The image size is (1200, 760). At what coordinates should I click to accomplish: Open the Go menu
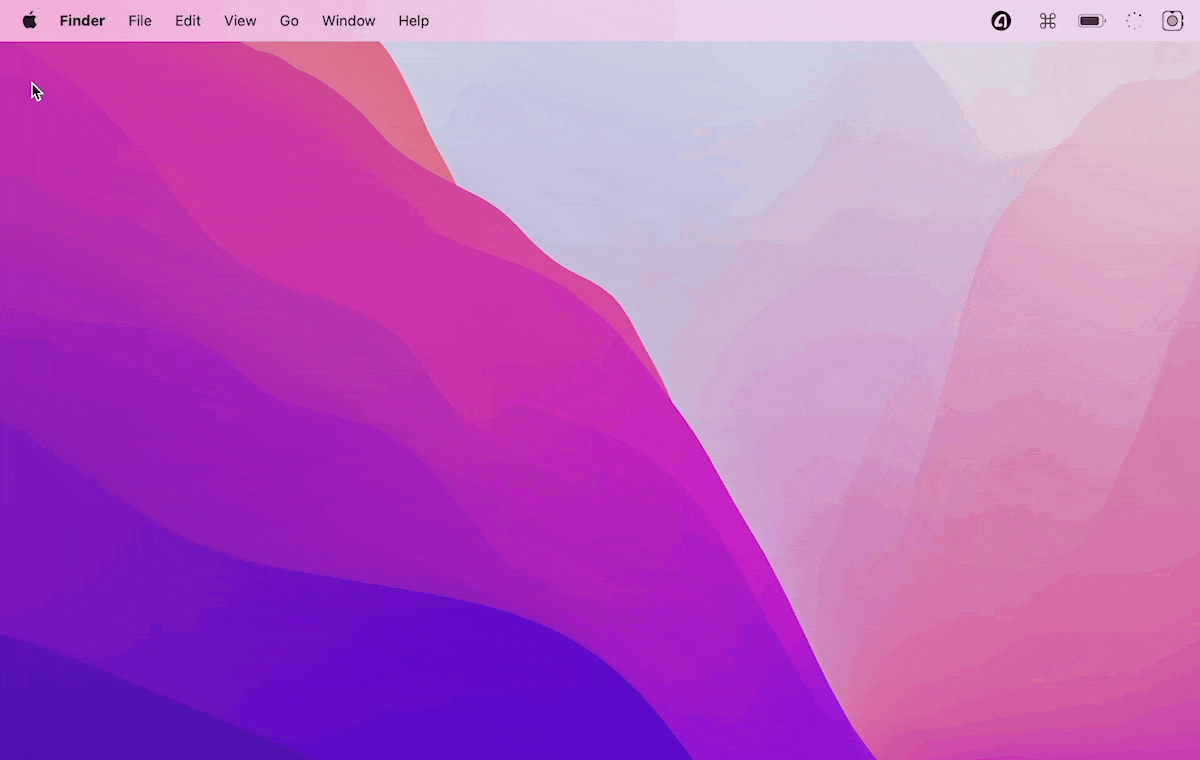289,21
